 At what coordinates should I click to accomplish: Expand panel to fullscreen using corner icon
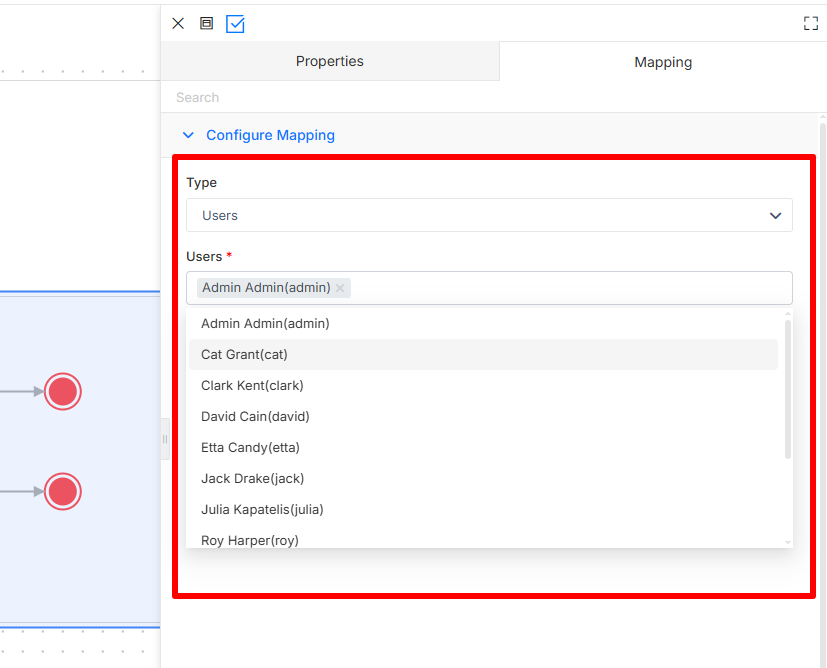coord(811,23)
